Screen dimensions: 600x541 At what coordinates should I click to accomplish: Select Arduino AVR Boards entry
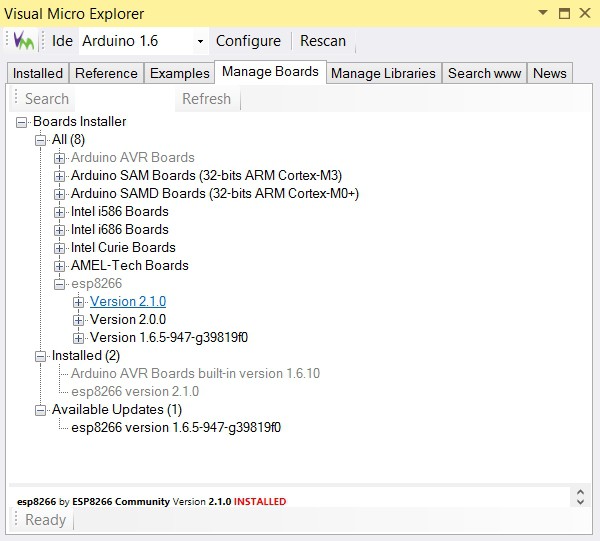point(133,157)
